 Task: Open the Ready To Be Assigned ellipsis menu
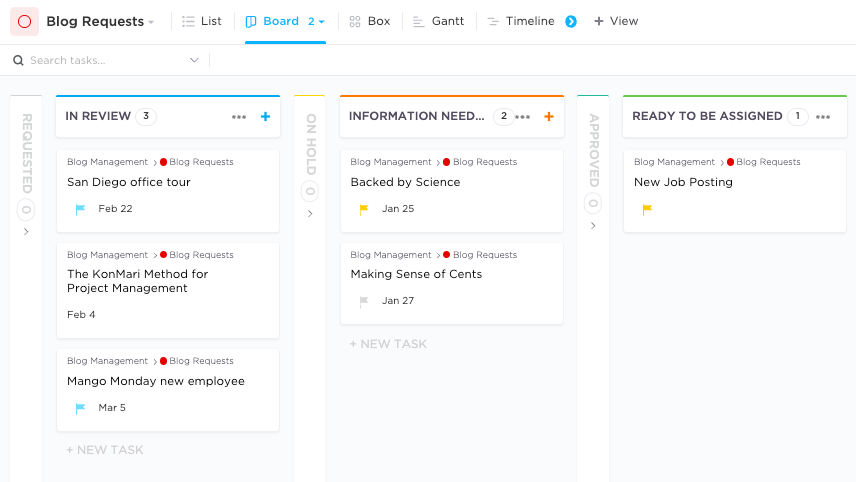coord(823,117)
